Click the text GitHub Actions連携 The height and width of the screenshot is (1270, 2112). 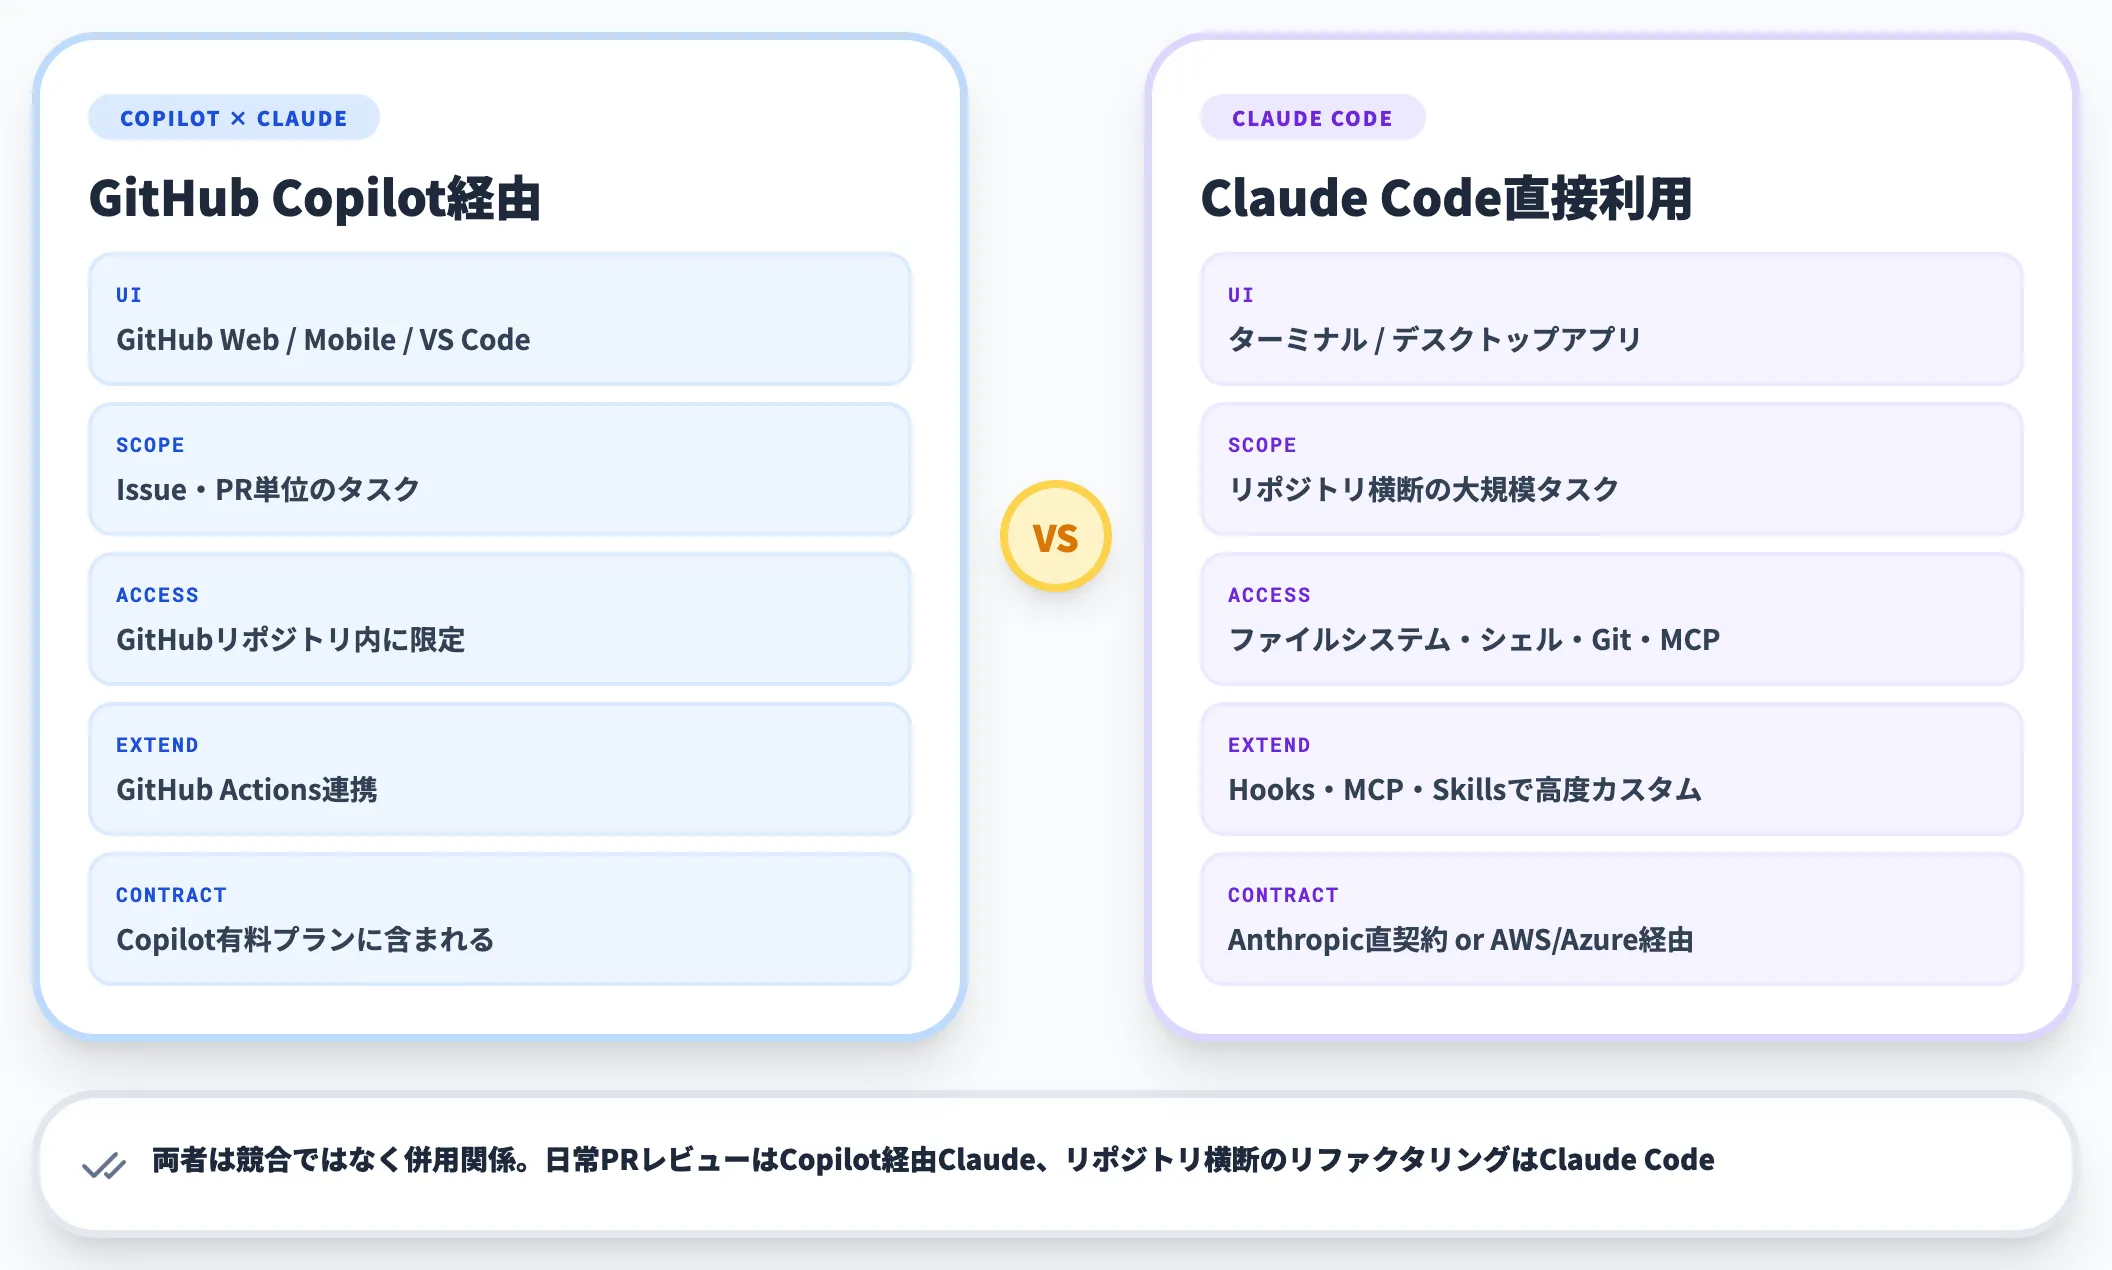pos(247,790)
